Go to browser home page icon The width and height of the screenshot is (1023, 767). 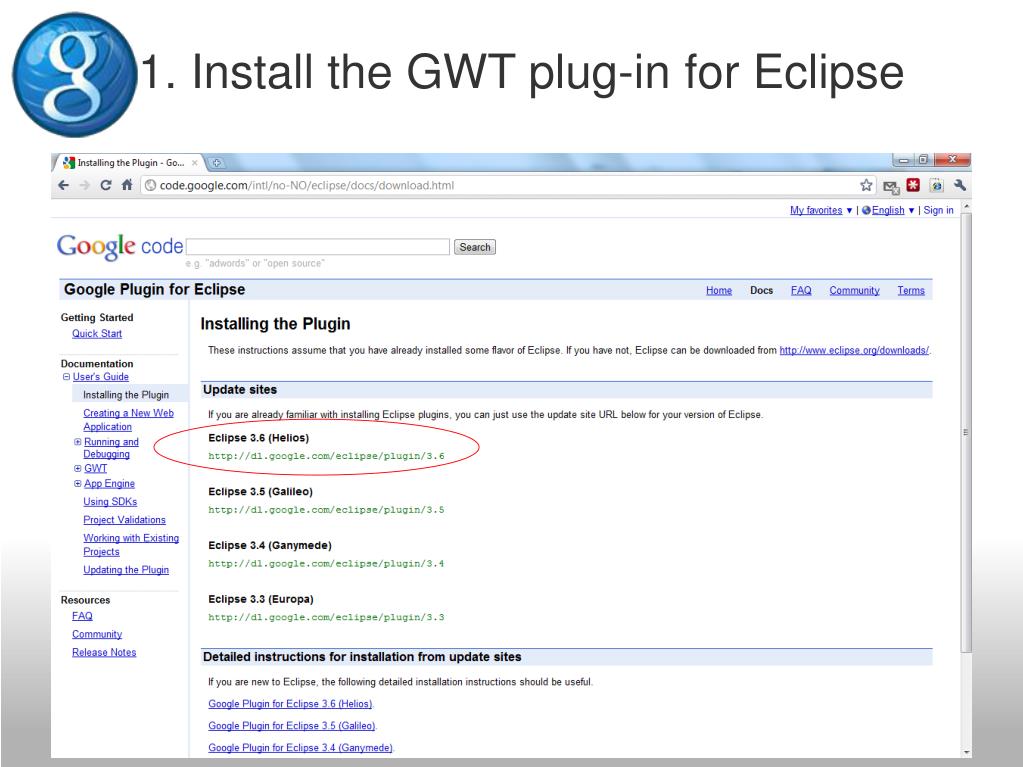[127, 185]
